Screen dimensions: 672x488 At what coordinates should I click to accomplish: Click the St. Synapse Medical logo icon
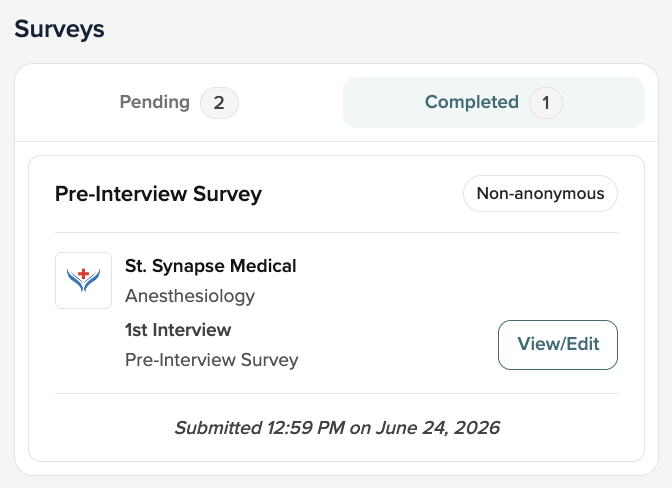pos(84,280)
